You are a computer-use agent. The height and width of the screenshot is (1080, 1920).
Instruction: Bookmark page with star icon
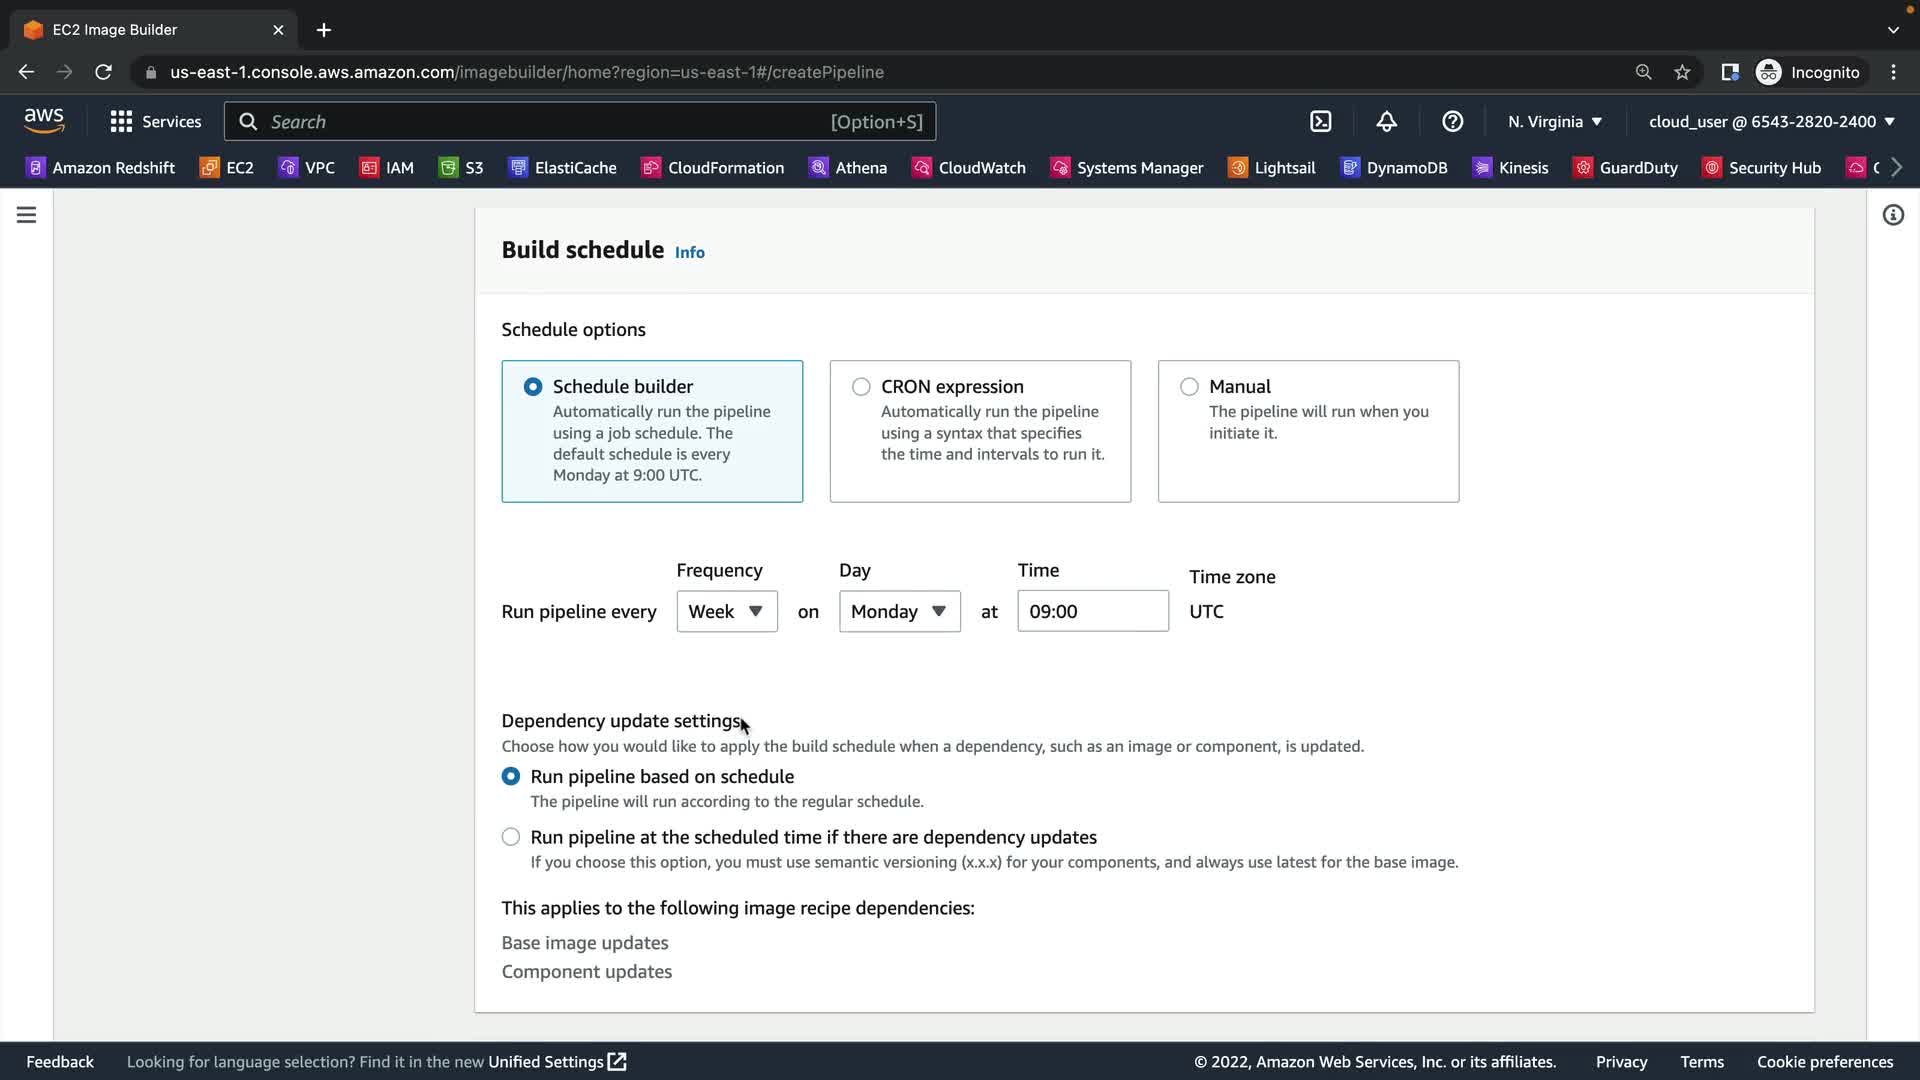(1682, 72)
